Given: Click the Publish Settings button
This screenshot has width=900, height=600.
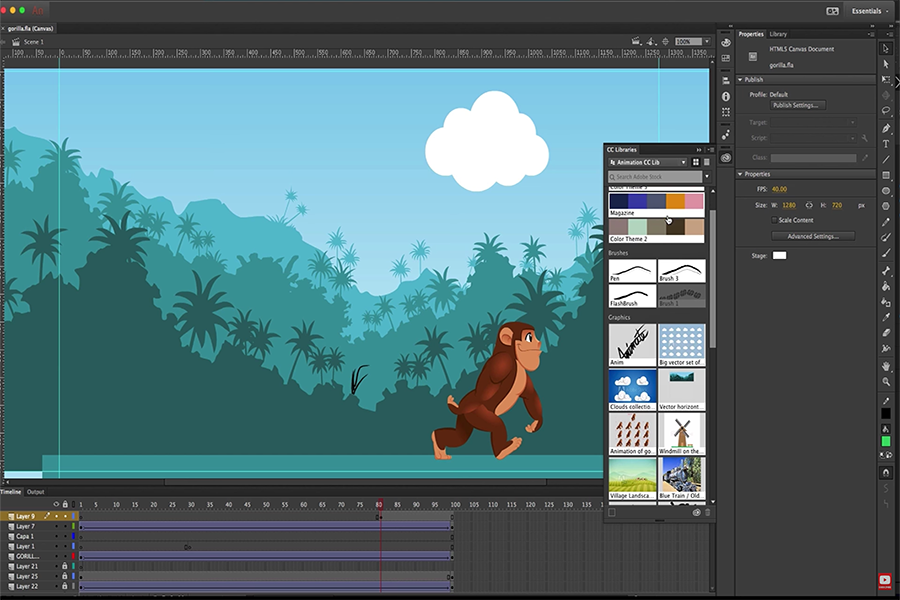Looking at the screenshot, I should coord(797,105).
